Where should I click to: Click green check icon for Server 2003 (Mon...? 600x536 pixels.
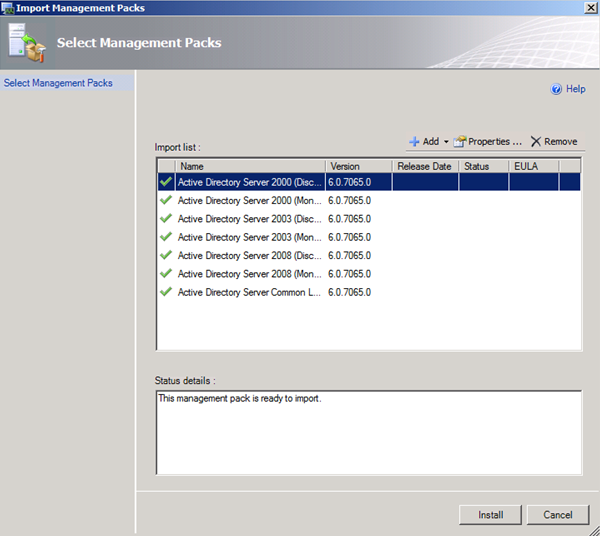166,236
